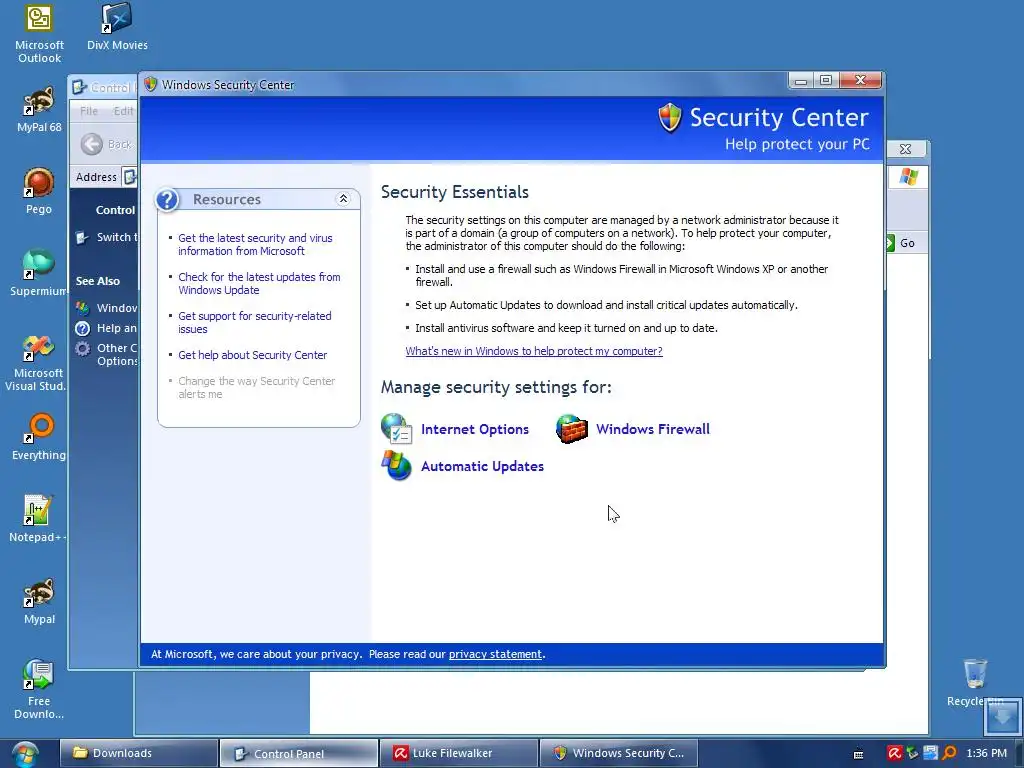1024x768 pixels.
Task: Click the Switch to view icon in Control Panel
Action: click(82, 237)
